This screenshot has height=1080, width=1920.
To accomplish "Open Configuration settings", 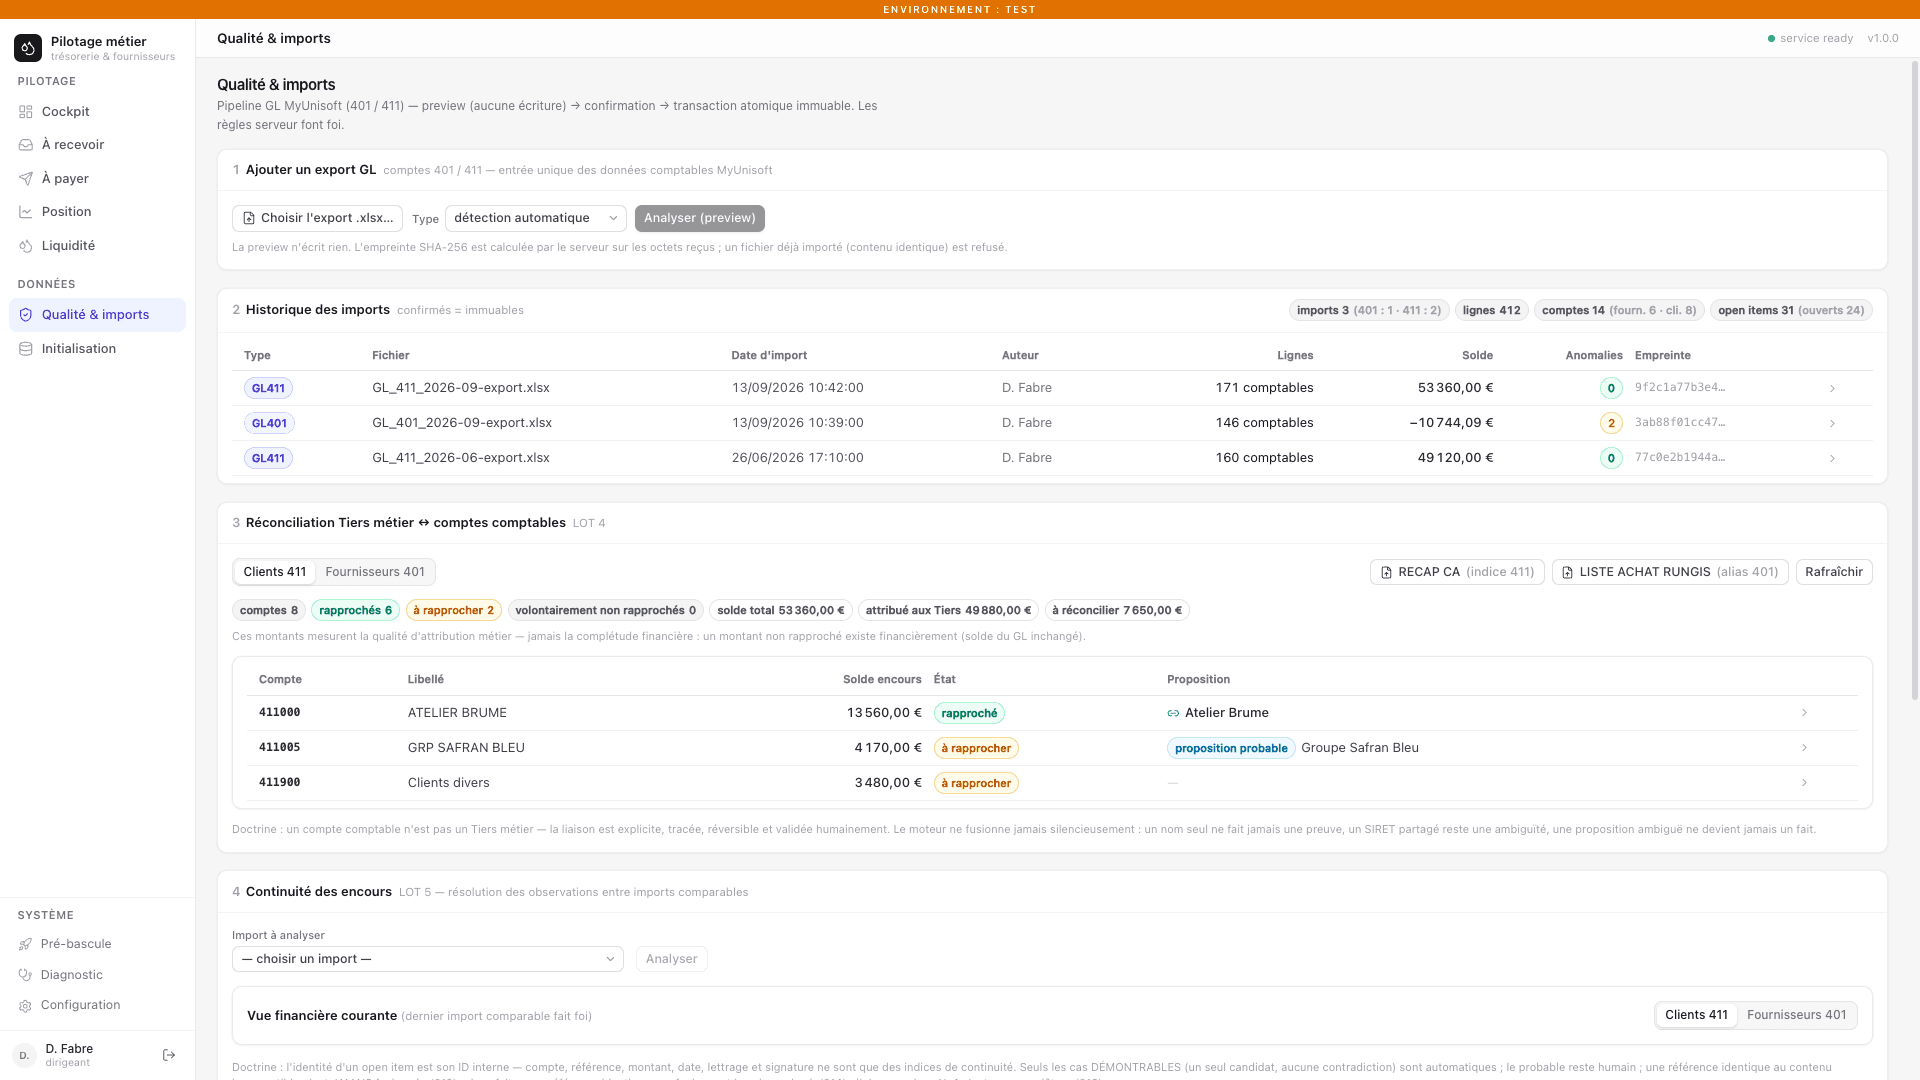I will point(97,1005).
